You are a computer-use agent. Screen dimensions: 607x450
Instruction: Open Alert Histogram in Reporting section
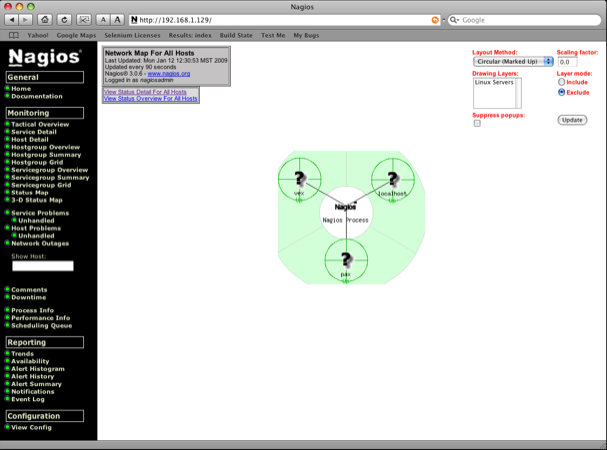[x=38, y=369]
